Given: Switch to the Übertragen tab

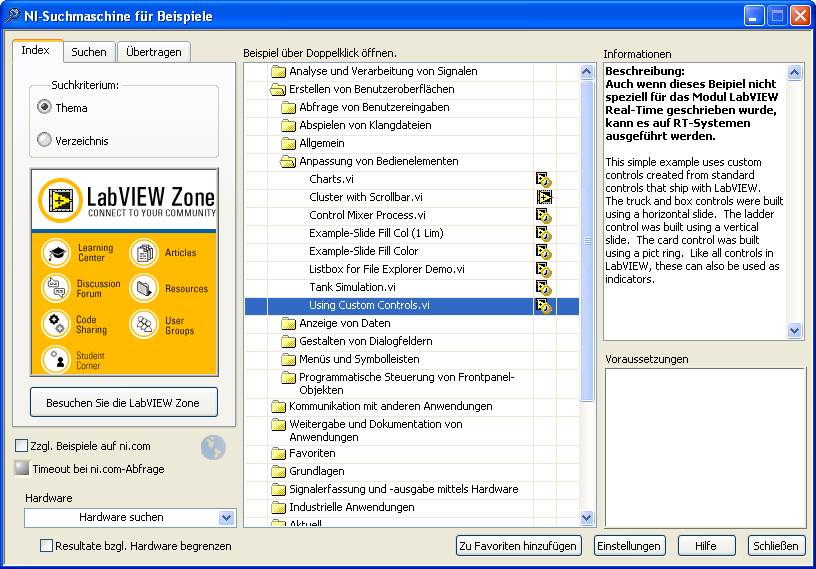Looking at the screenshot, I should pyautogui.click(x=154, y=52).
